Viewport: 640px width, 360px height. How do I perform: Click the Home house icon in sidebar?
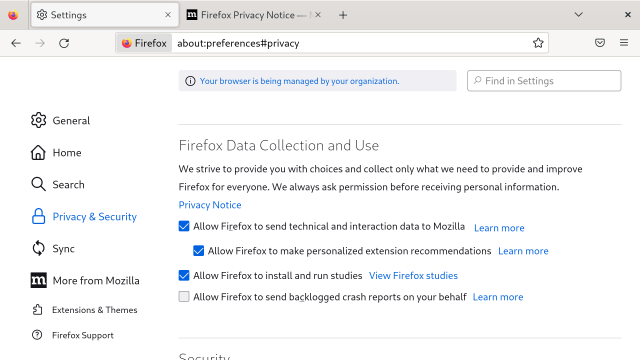[x=38, y=152]
